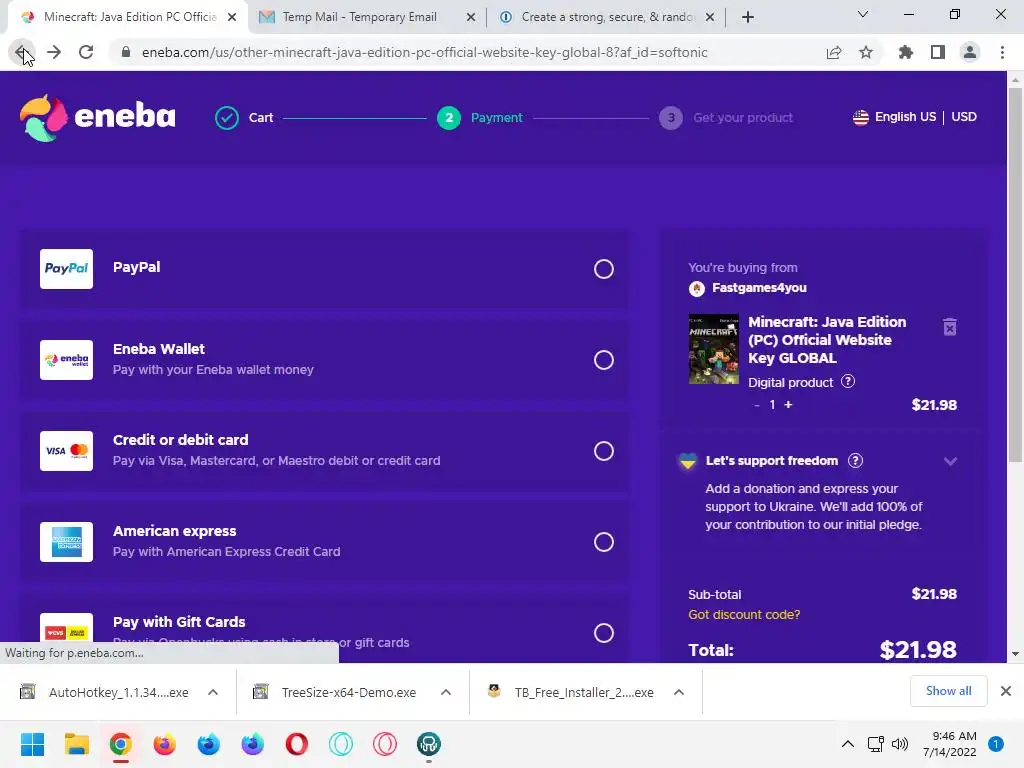Click the completed Cart step checkmark

point(227,118)
